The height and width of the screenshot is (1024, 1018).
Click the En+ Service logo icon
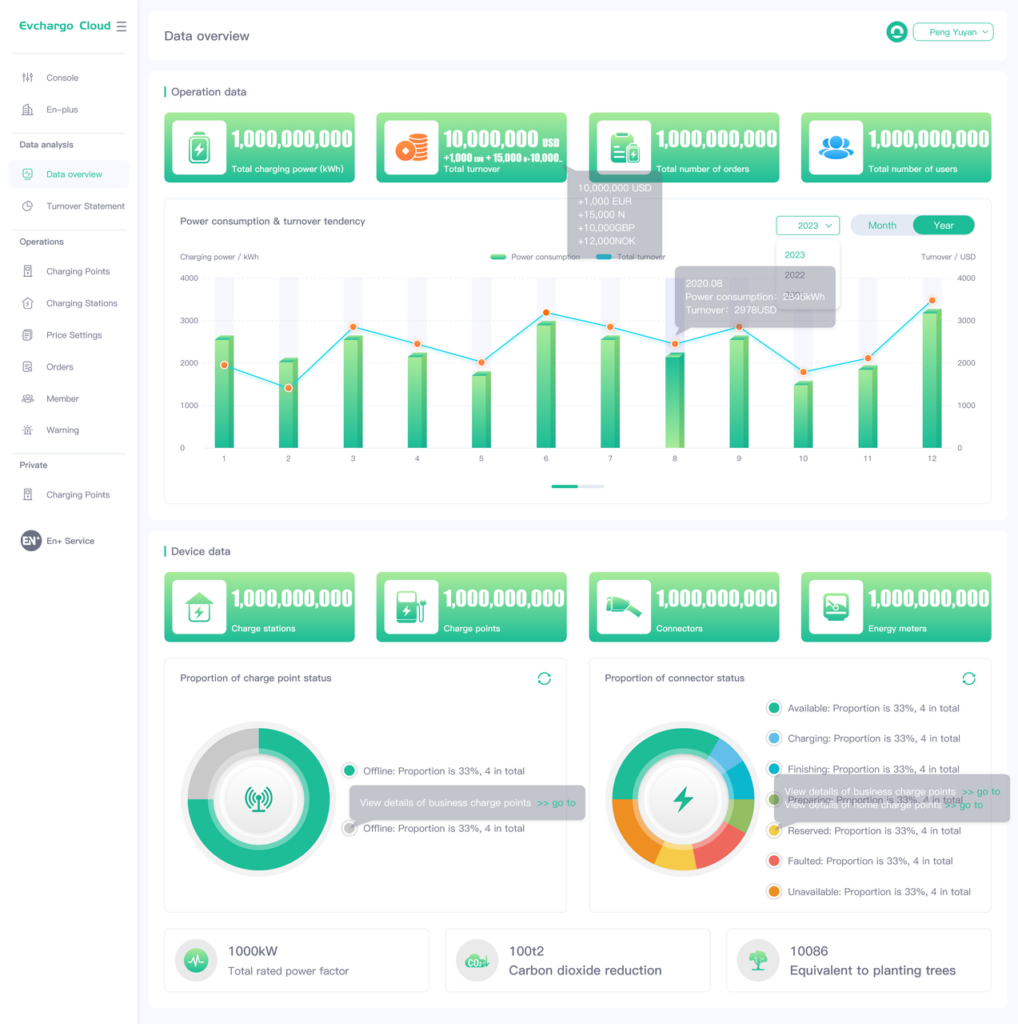click(31, 541)
